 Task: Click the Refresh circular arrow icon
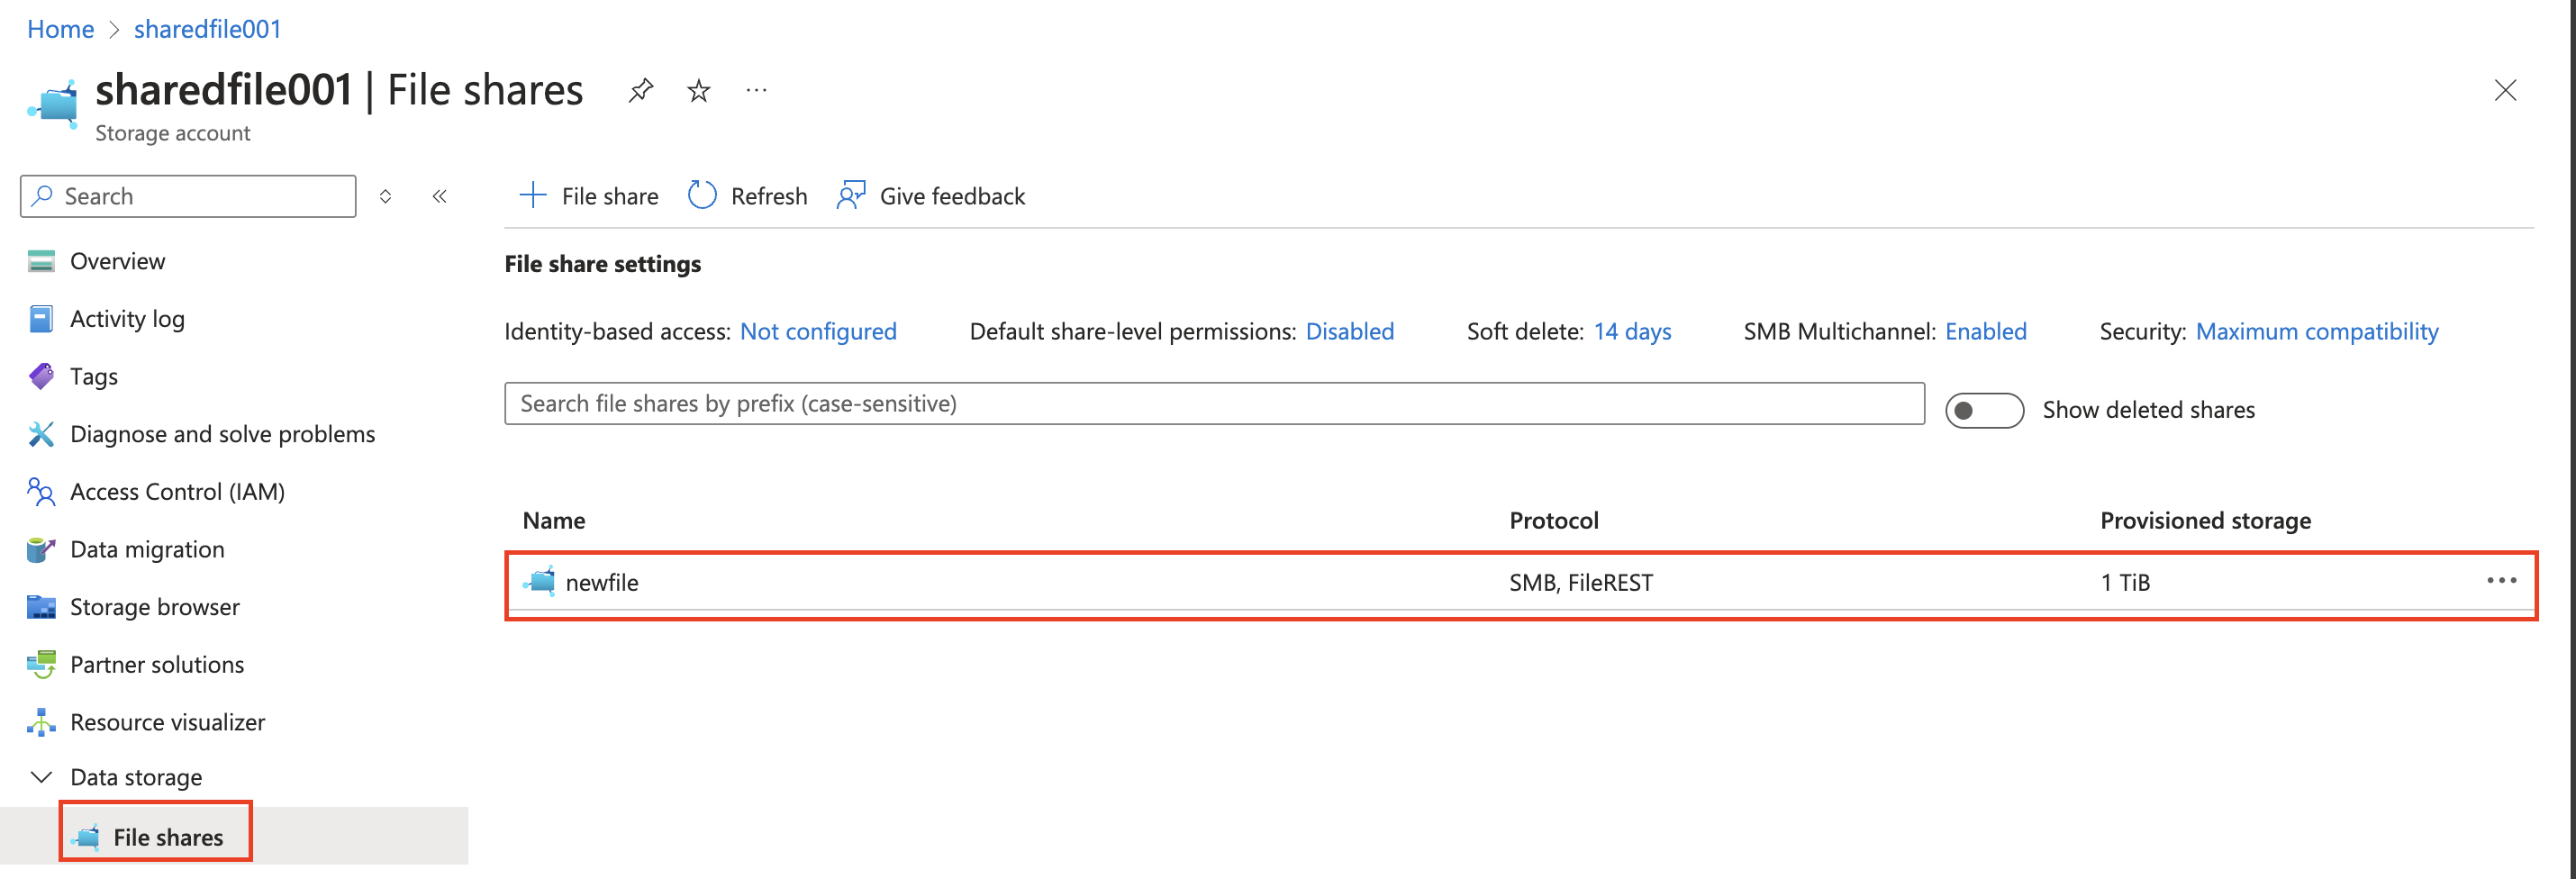click(702, 195)
